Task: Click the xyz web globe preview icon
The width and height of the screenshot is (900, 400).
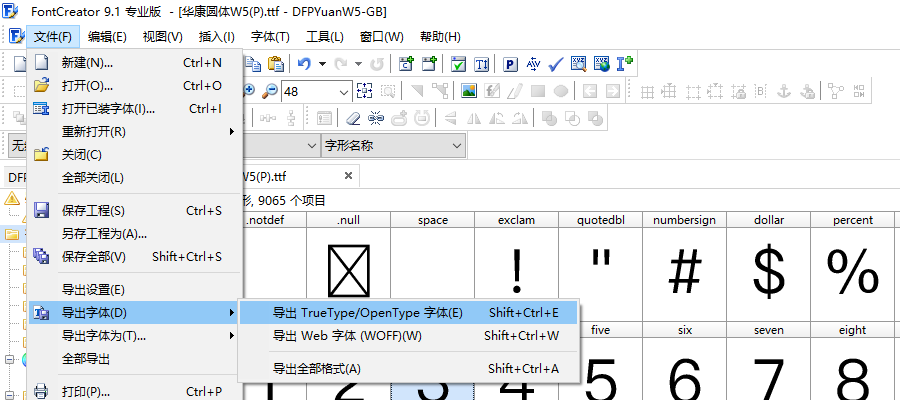Action: [602, 64]
